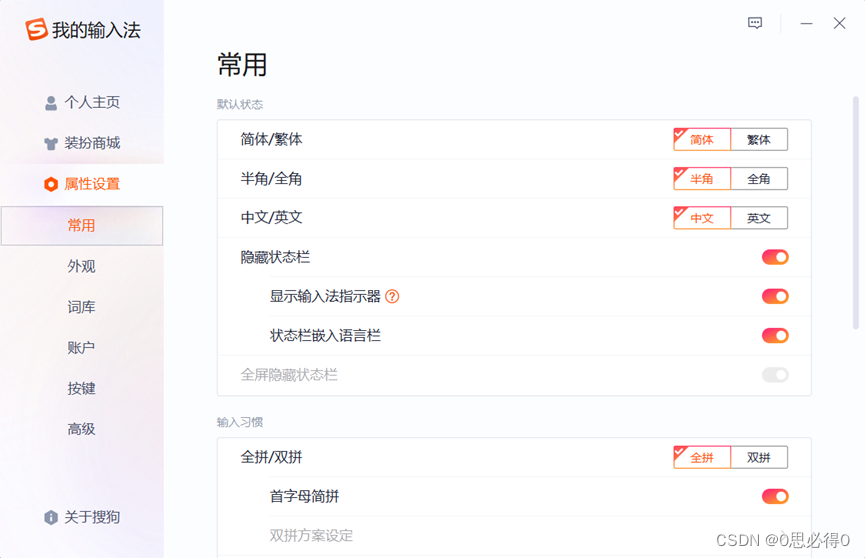Click the 简体/繁体 row label
Screen dimensions: 865x558
click(271, 140)
